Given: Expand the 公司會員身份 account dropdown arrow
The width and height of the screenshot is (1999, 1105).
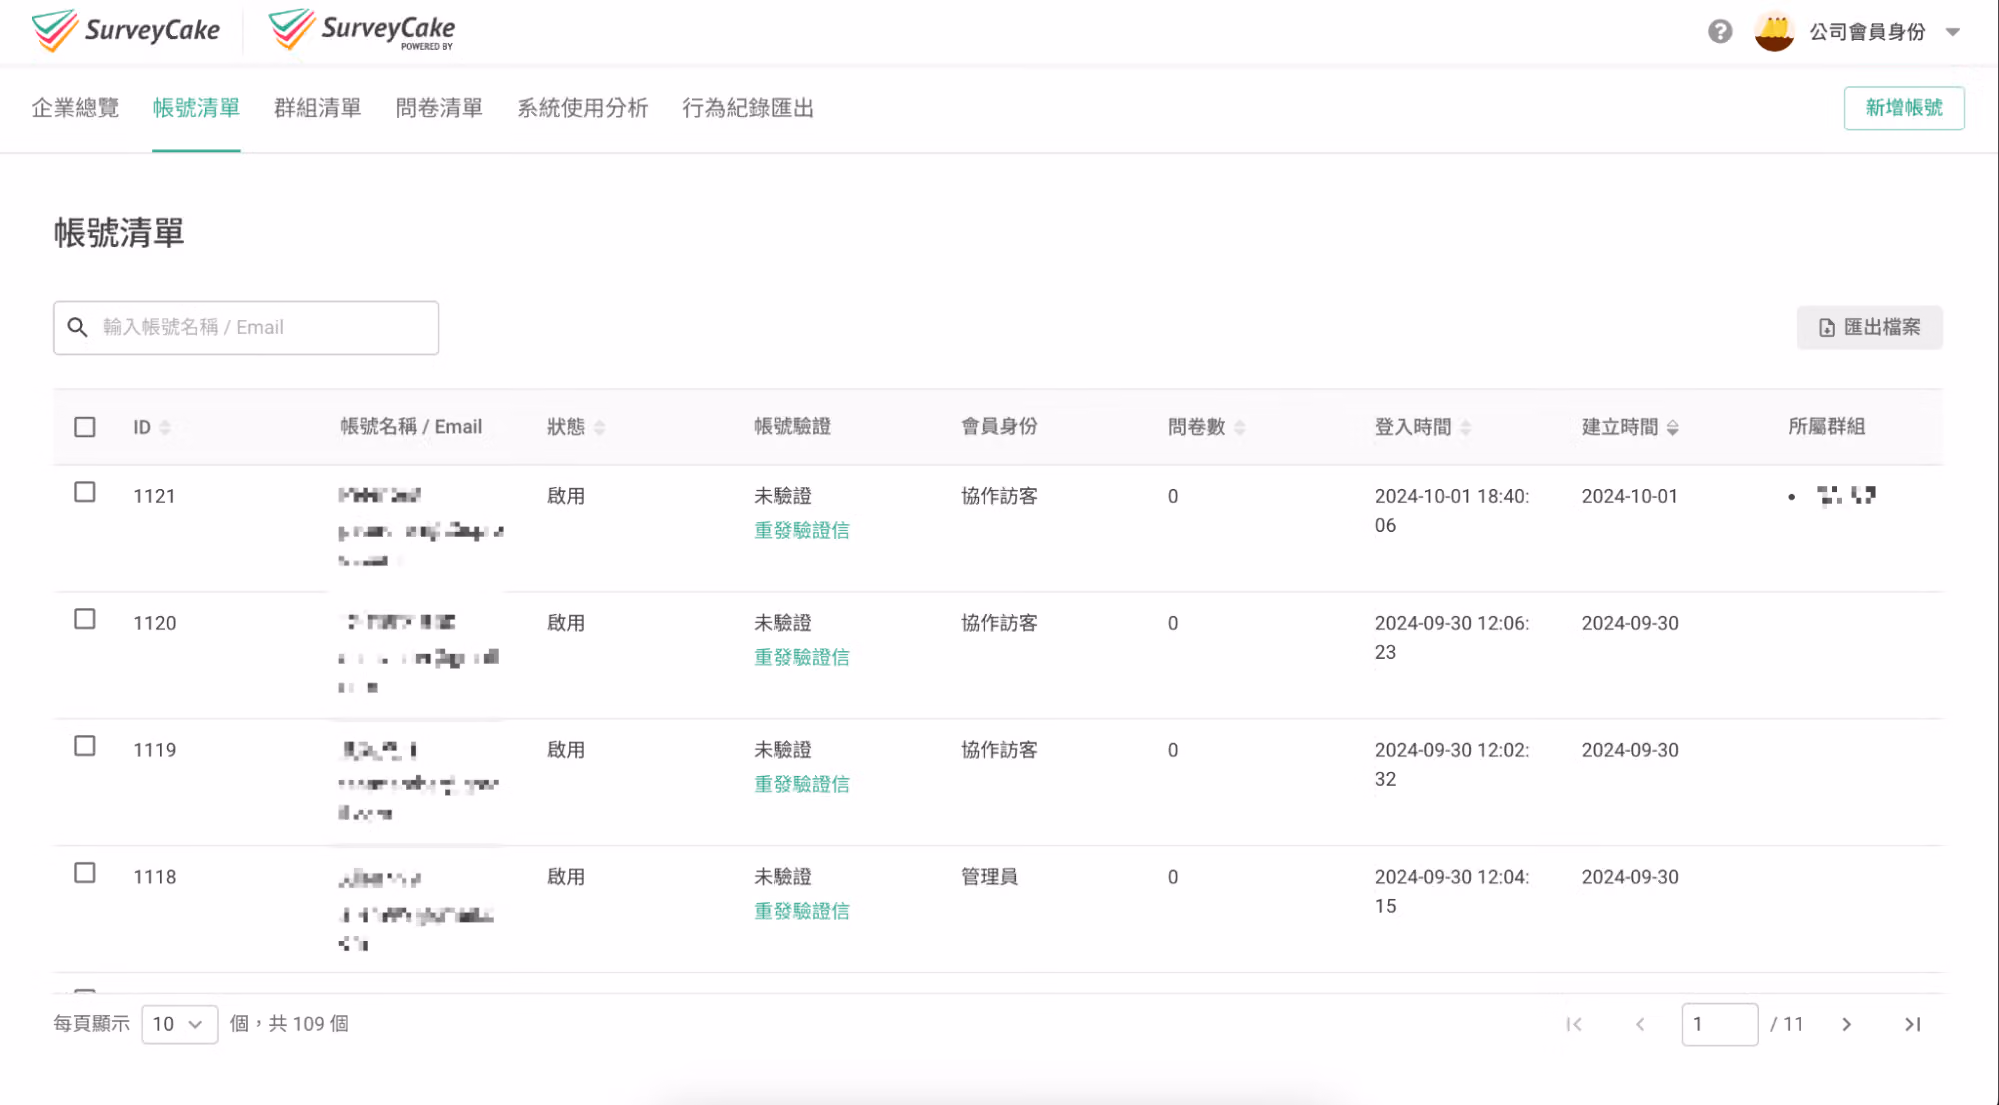Looking at the screenshot, I should (x=1952, y=32).
